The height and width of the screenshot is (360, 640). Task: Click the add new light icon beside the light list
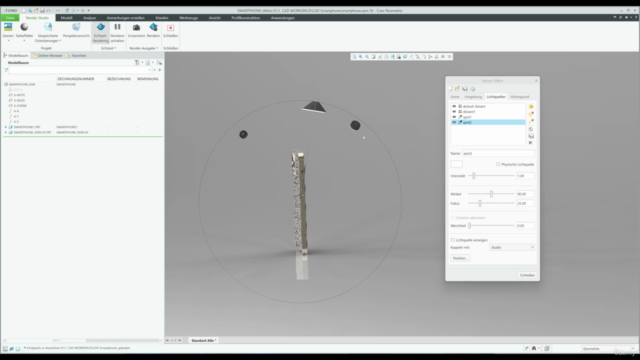click(x=531, y=107)
